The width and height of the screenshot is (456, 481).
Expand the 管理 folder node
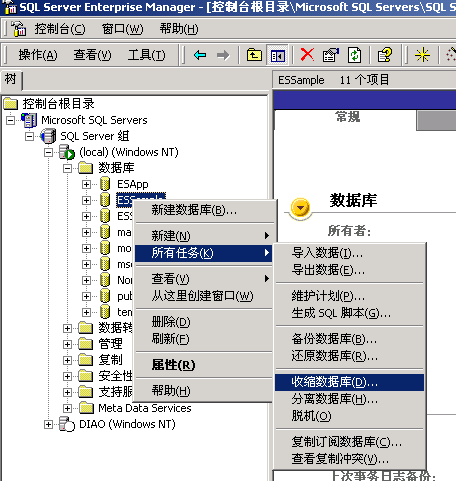68,344
